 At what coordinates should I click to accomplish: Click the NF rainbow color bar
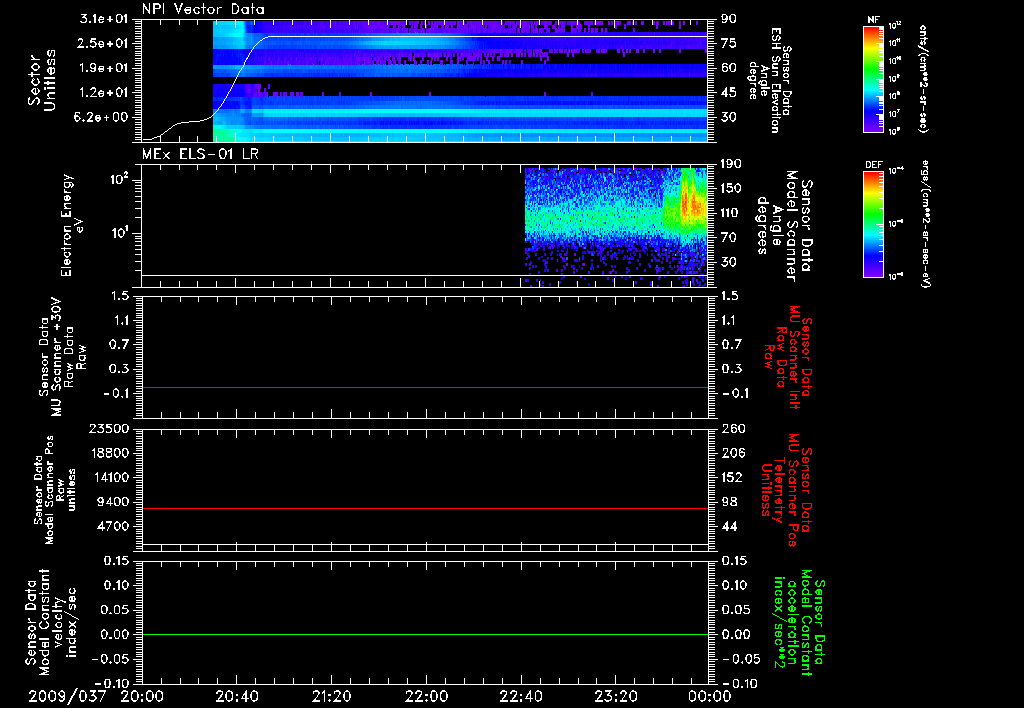tap(874, 79)
